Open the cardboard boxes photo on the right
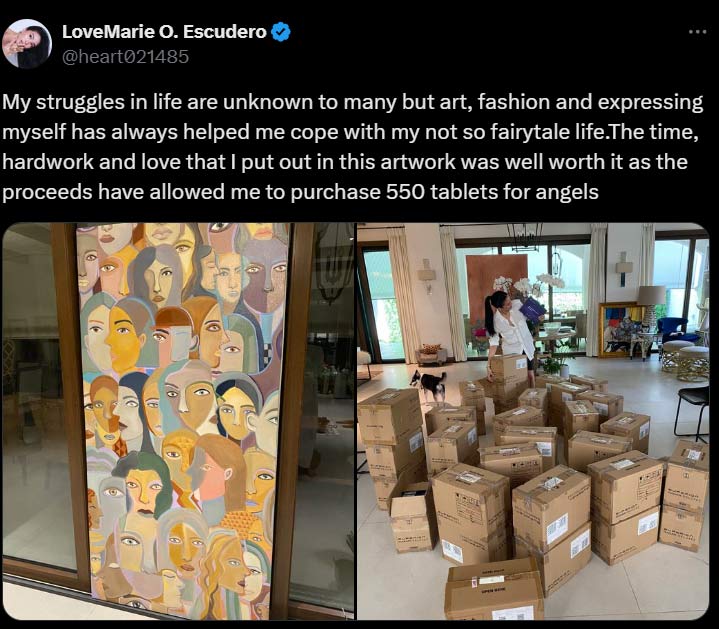The height and width of the screenshot is (629, 719). pyautogui.click(x=533, y=421)
